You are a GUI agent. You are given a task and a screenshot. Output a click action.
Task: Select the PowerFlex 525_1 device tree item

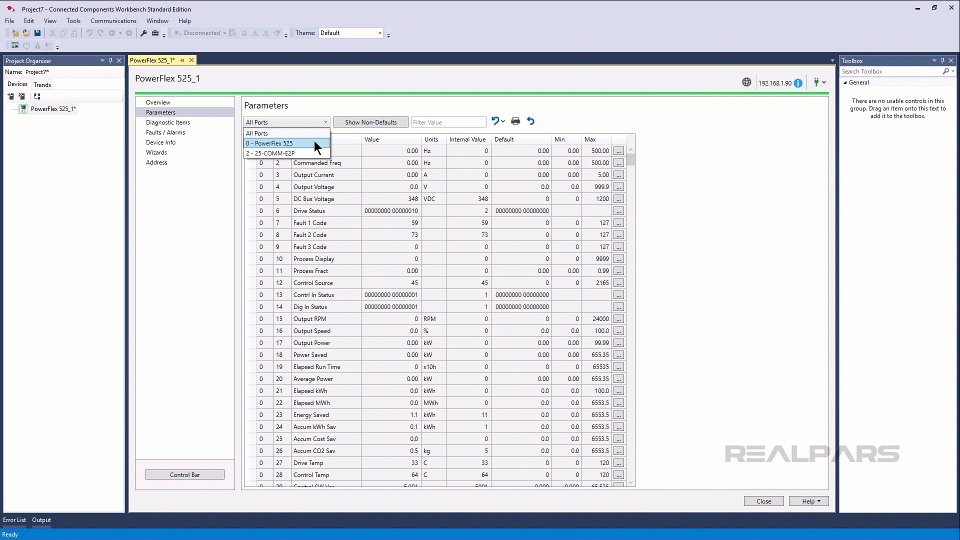click(53, 109)
